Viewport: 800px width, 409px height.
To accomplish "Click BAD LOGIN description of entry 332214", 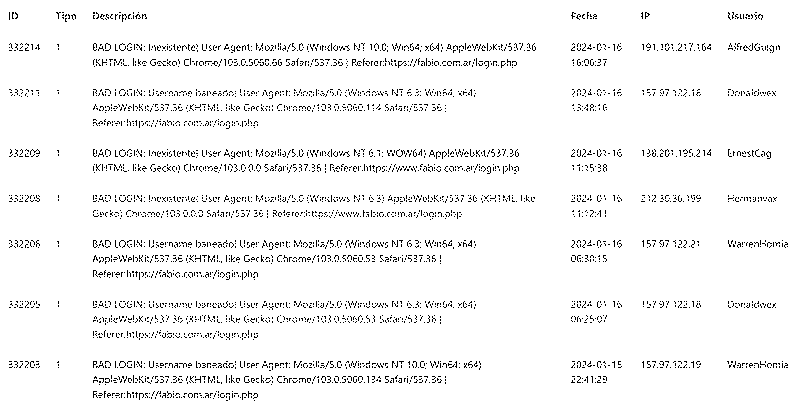I will click(314, 55).
